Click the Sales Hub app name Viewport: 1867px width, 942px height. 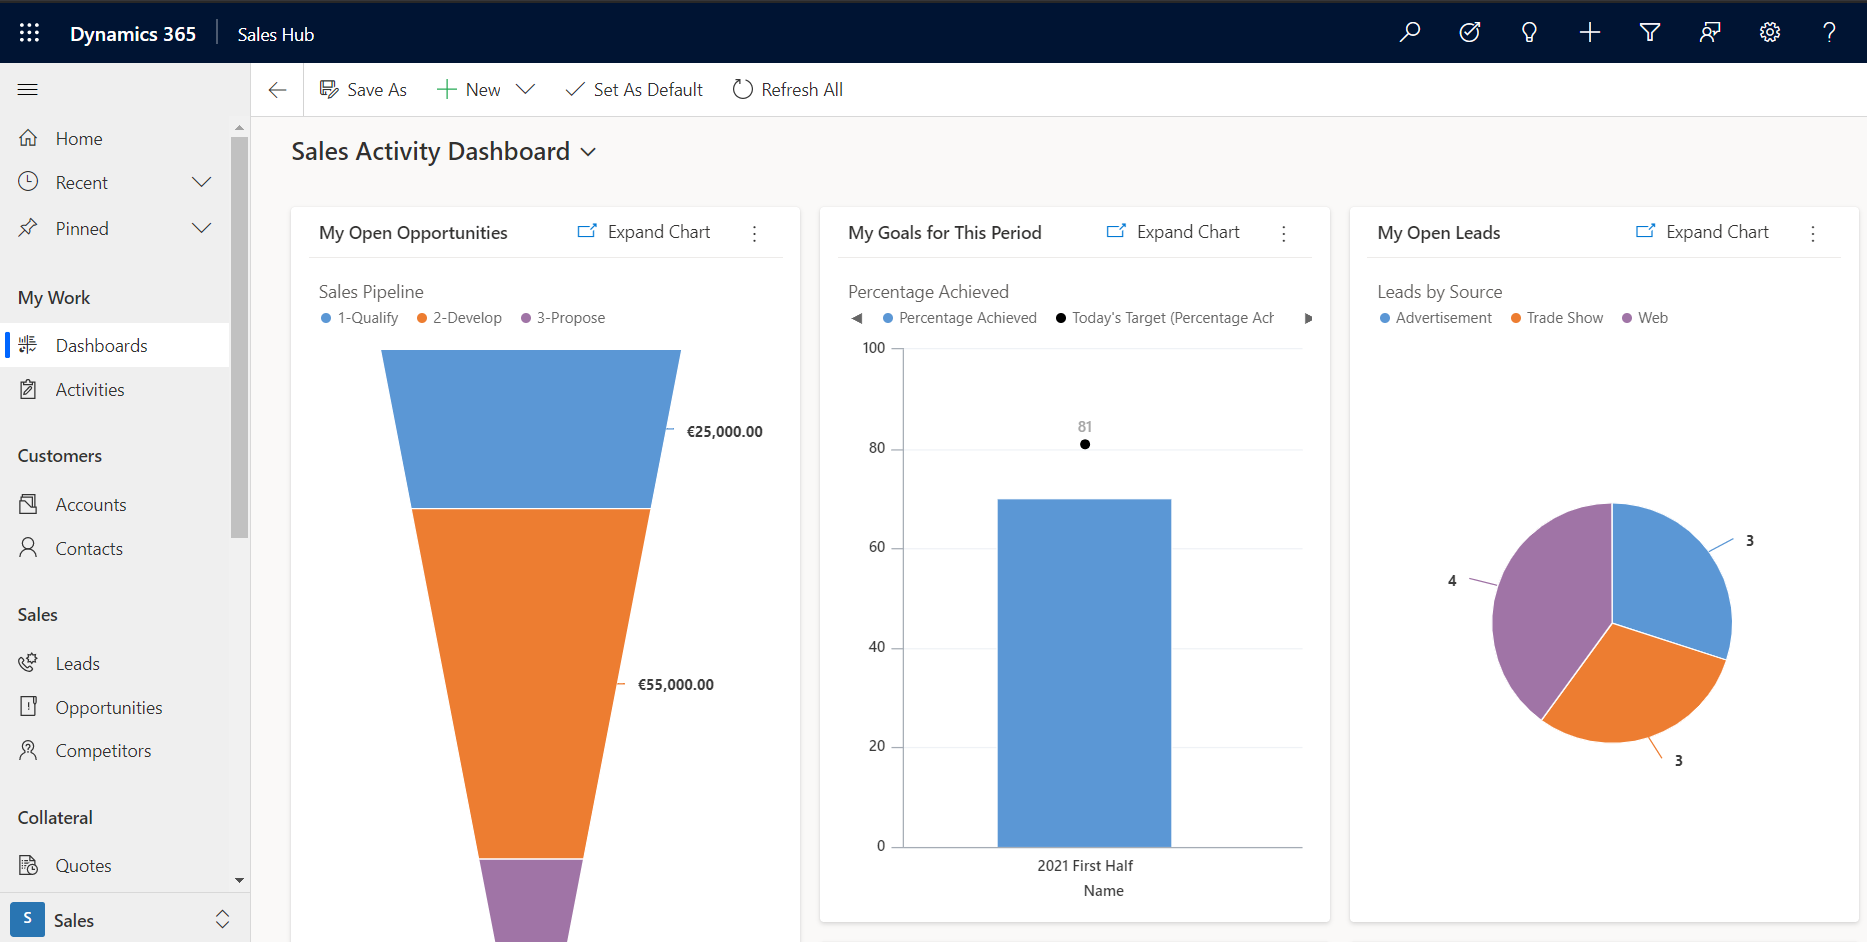coord(276,34)
